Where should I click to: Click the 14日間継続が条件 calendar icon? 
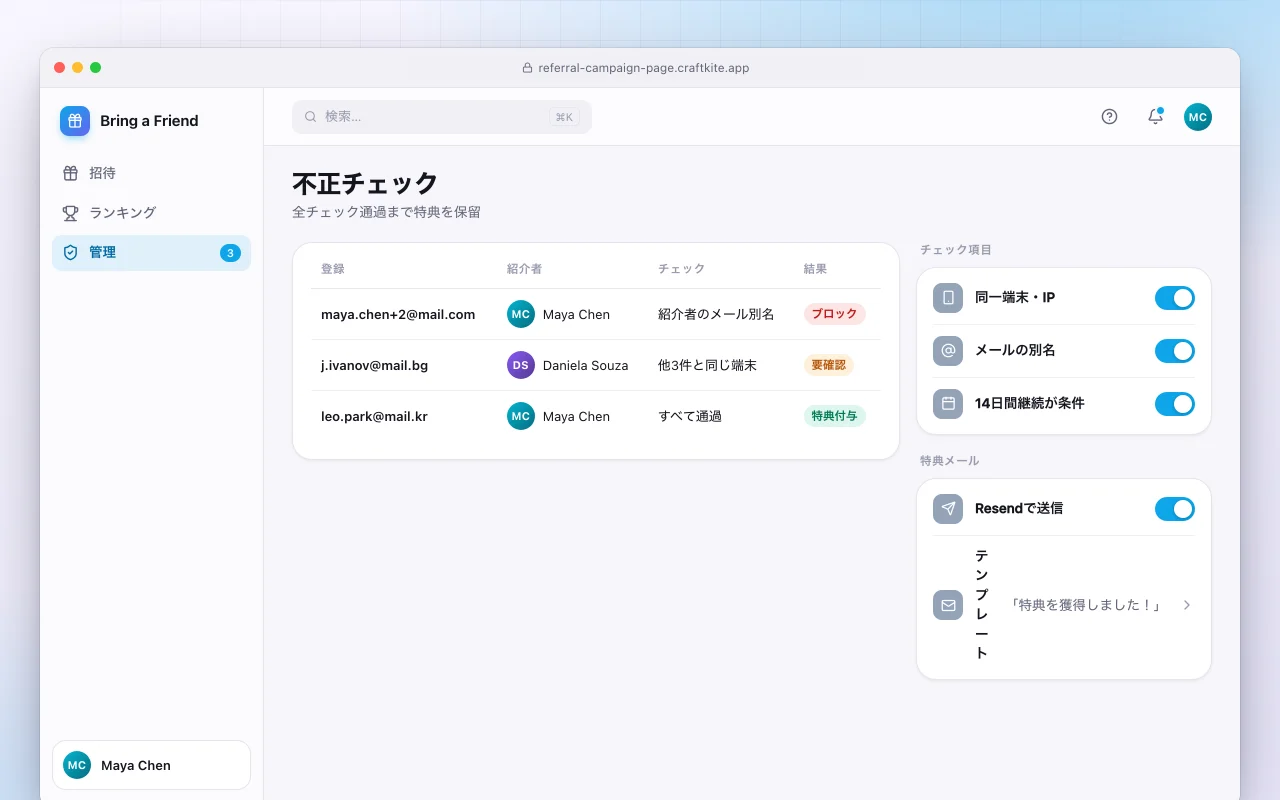click(x=948, y=404)
